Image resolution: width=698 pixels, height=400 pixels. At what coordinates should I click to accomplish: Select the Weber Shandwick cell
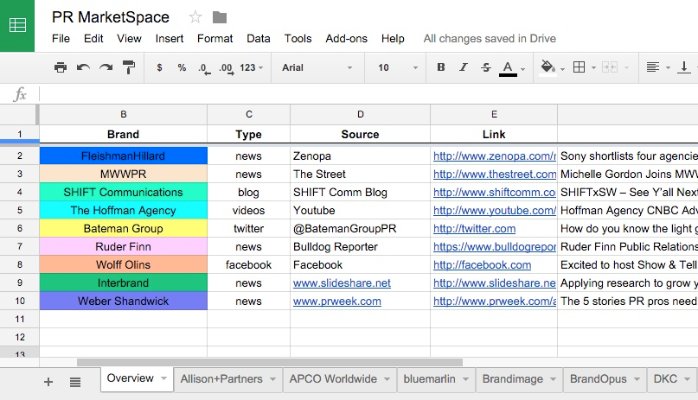(x=123, y=301)
